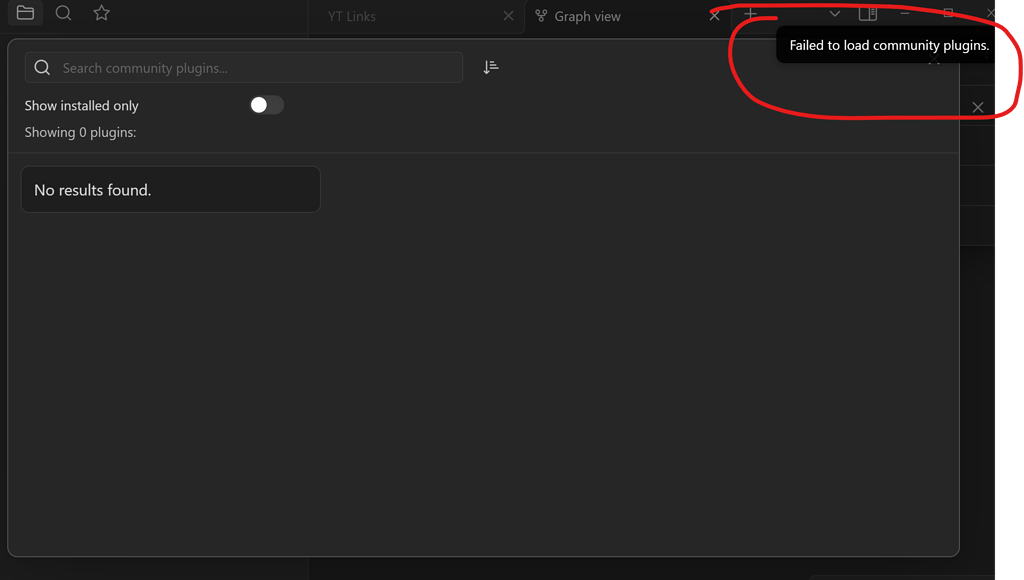Viewport: 1024px width, 580px height.
Task: Change plugin sort order using the sort icon
Action: point(489,66)
